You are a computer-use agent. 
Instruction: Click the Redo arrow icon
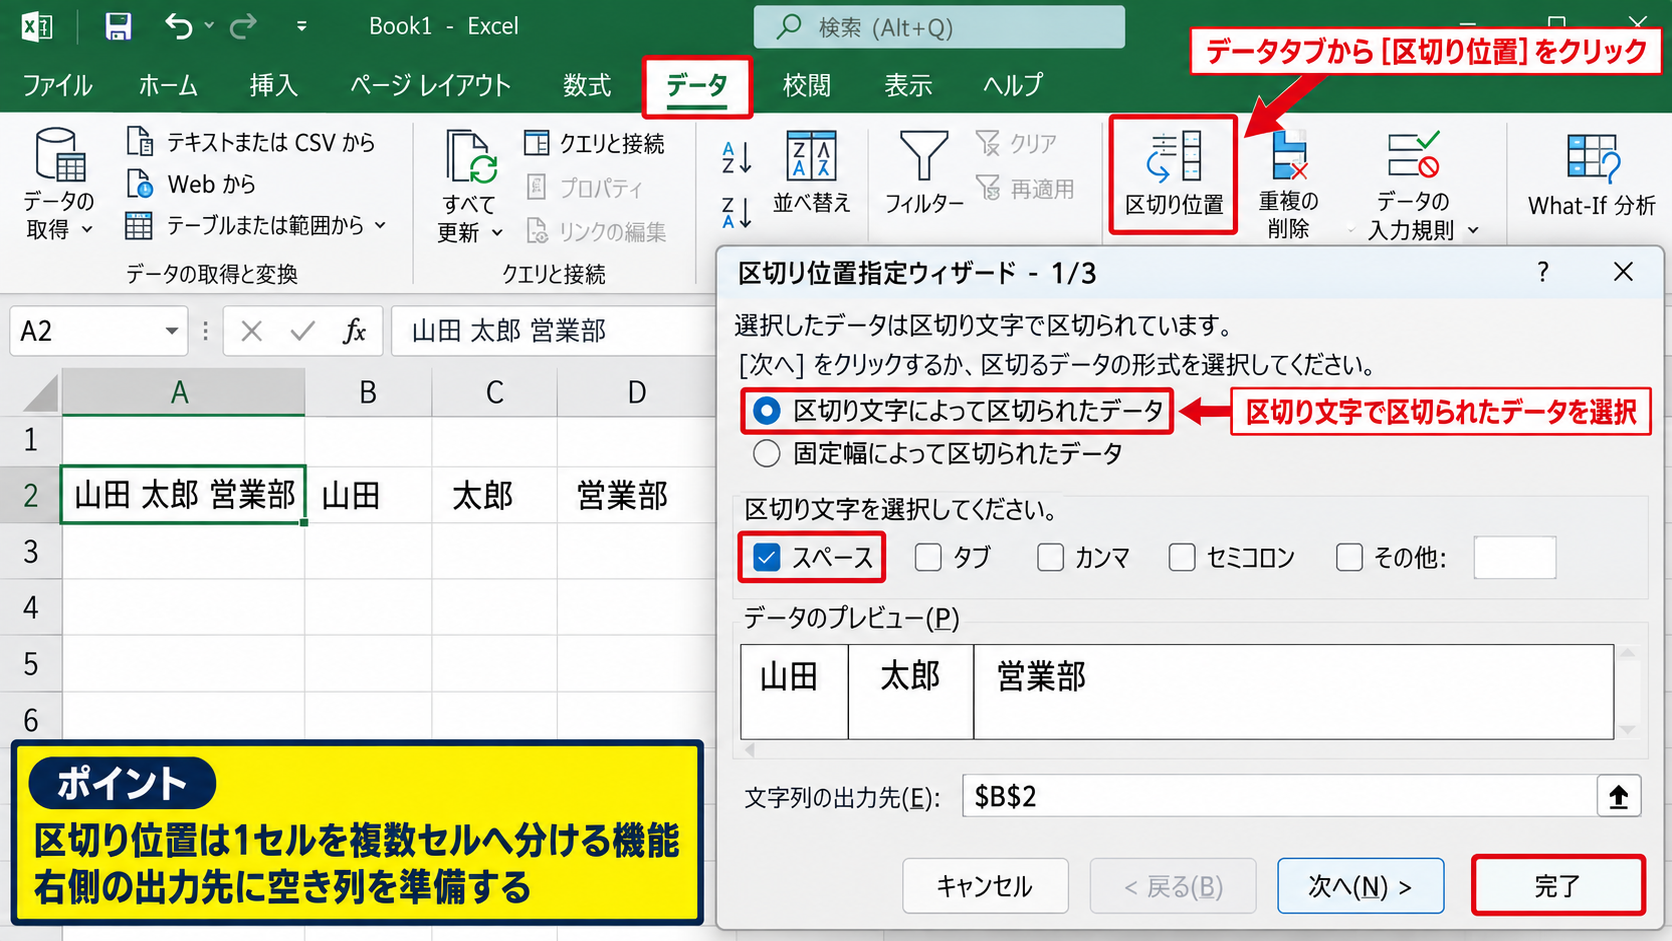tap(243, 26)
